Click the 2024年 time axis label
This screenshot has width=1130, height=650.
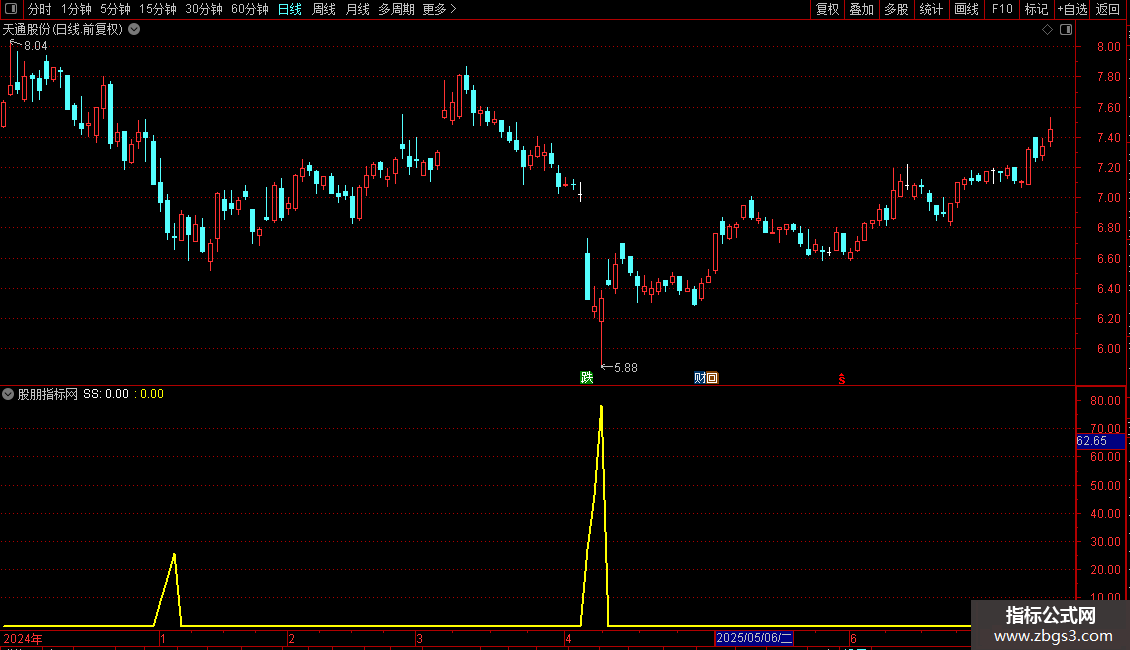23,638
